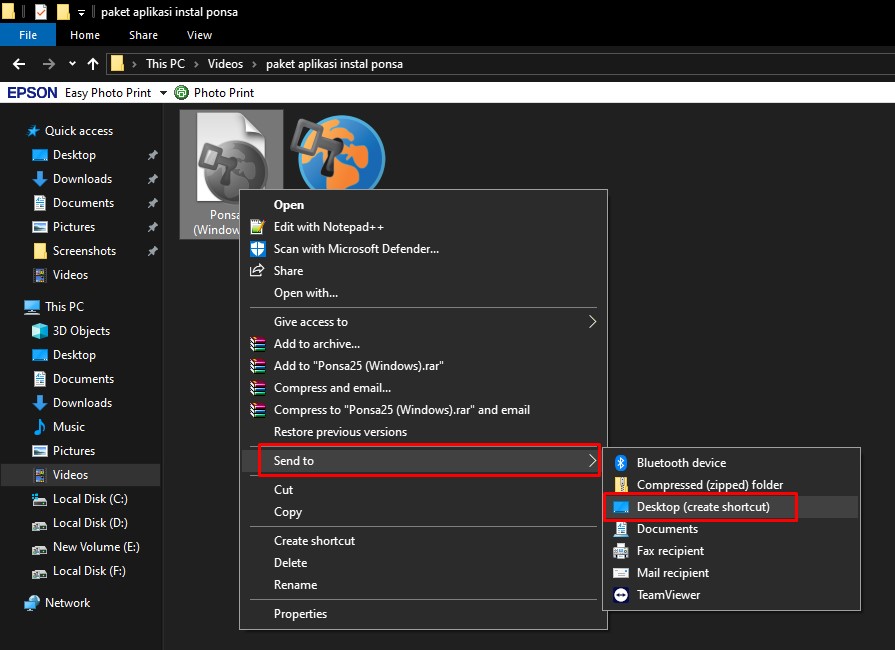
Task: Open pinned Pictures under Quick access
Action: [x=74, y=227]
